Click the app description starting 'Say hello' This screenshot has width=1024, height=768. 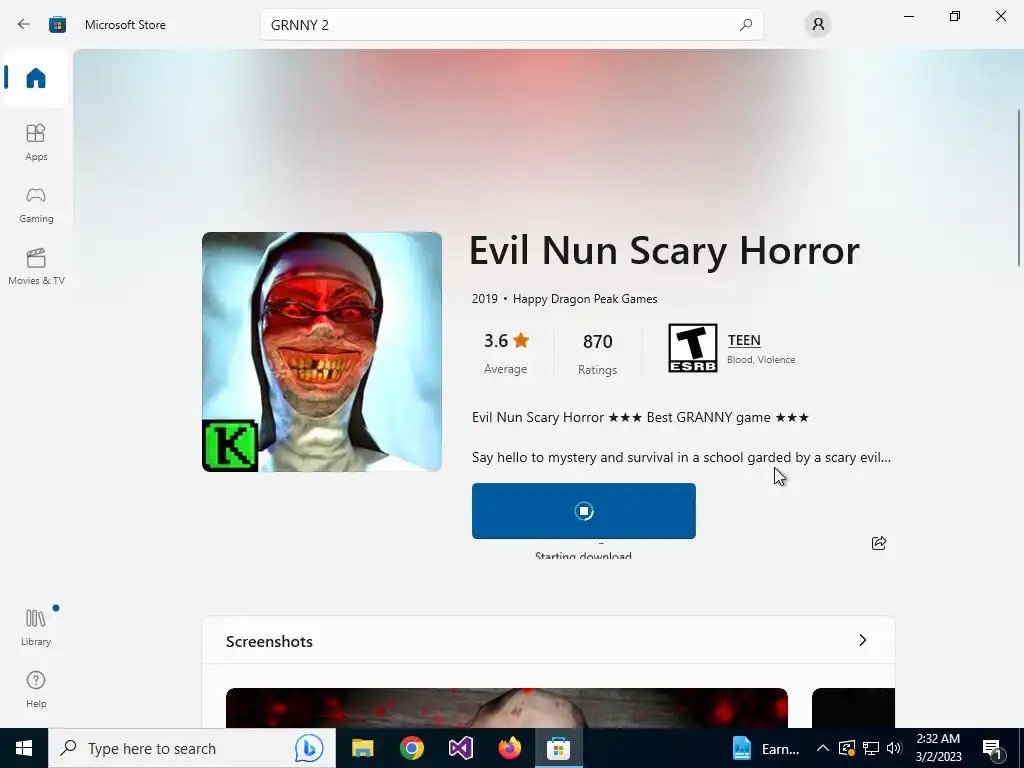click(x=681, y=457)
